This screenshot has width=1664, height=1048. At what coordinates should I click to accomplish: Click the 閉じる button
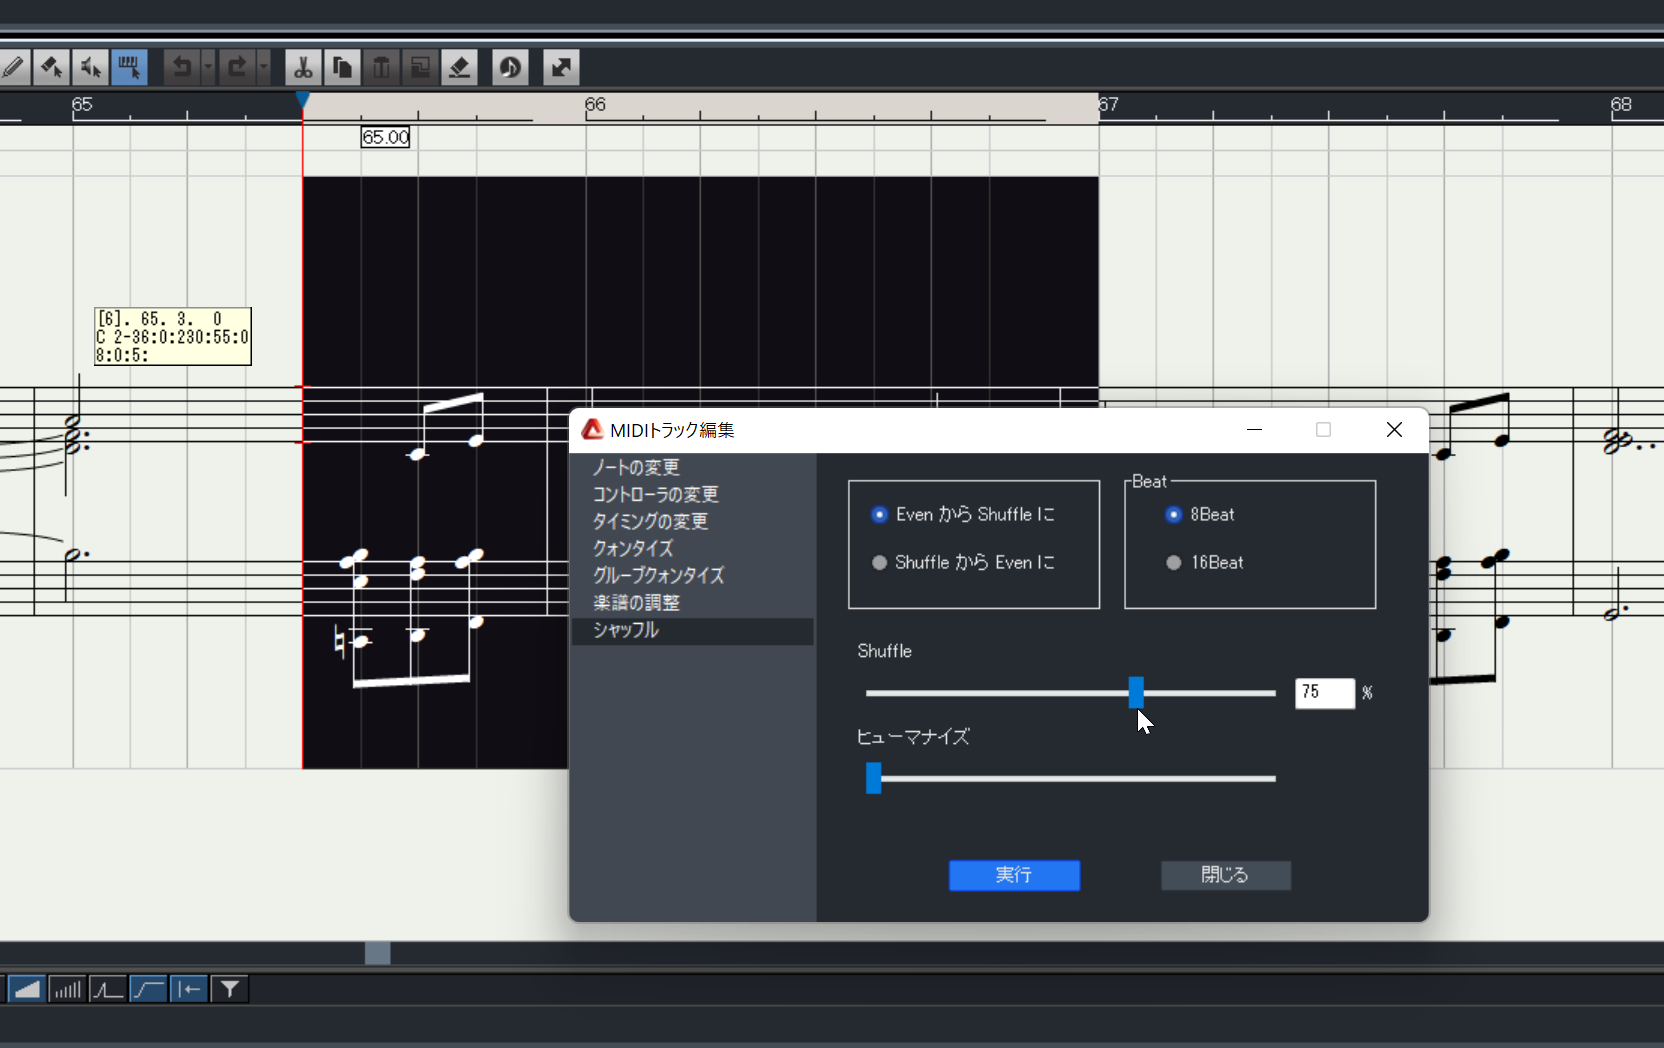(1226, 875)
